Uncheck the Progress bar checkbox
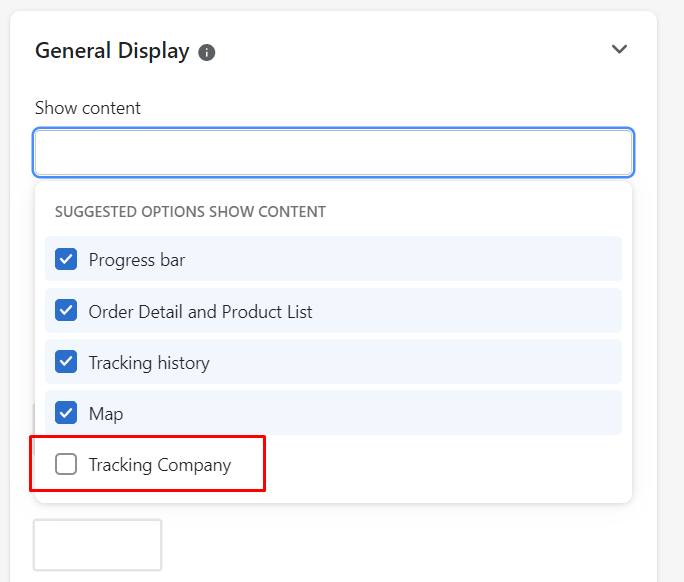This screenshot has width=684, height=582. pos(66,259)
